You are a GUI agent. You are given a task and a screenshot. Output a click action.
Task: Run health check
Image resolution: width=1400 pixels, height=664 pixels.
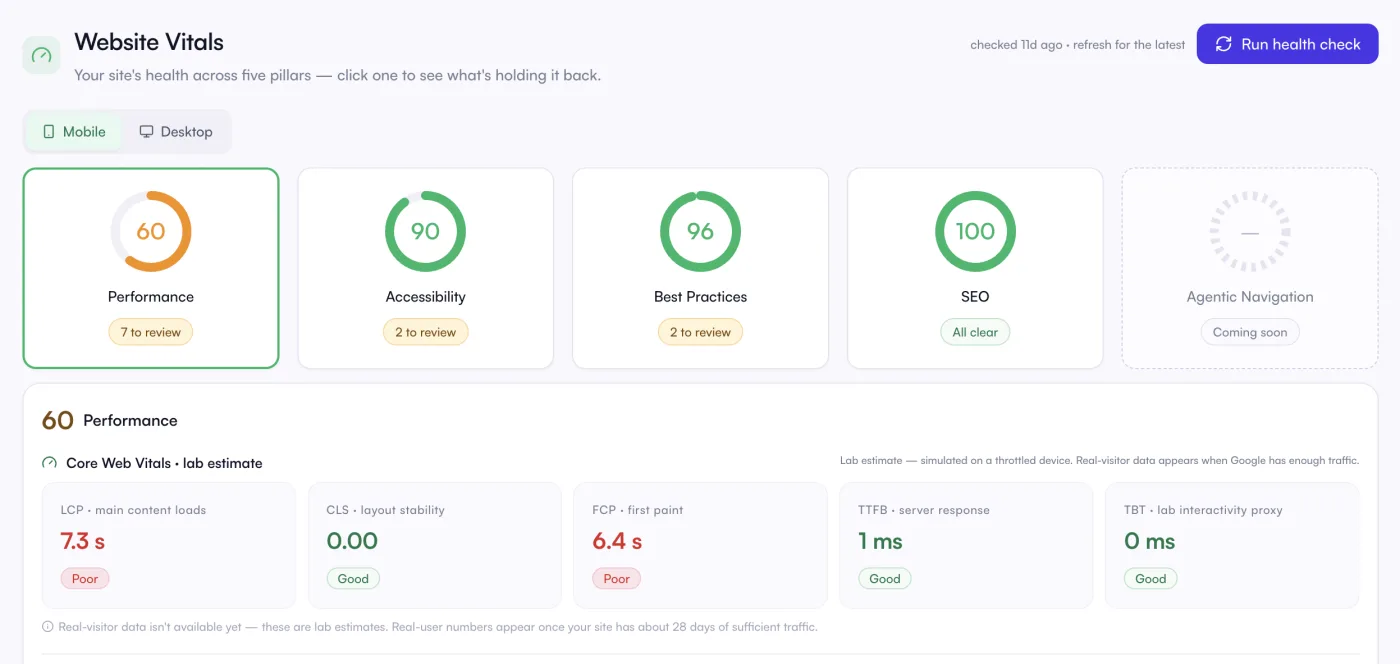[1287, 44]
